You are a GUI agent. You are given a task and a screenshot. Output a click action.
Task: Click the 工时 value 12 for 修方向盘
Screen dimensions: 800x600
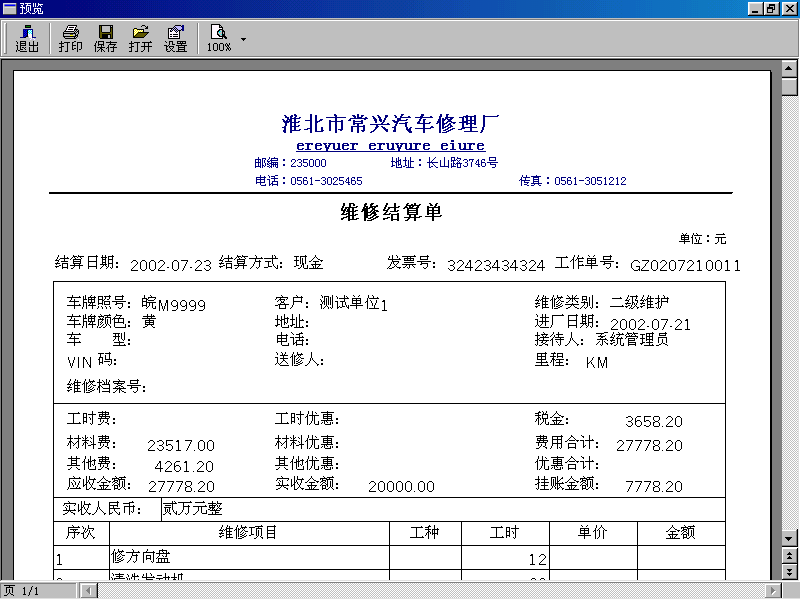538,560
